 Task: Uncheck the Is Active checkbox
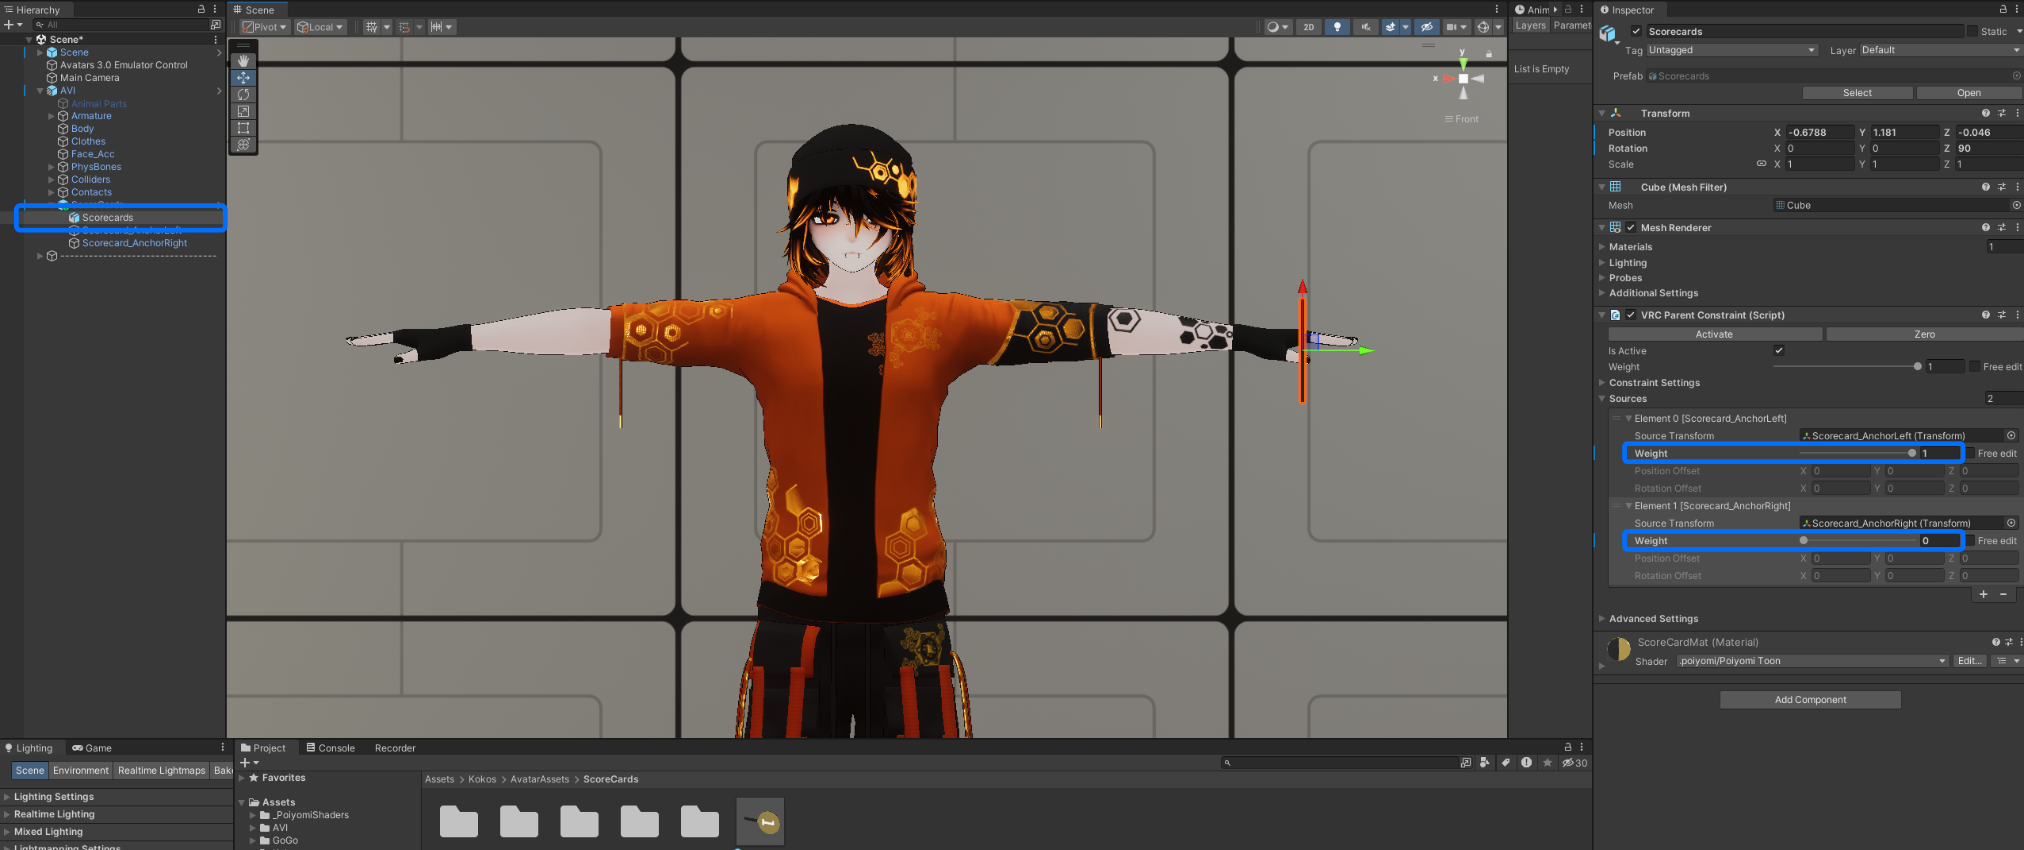point(1778,351)
